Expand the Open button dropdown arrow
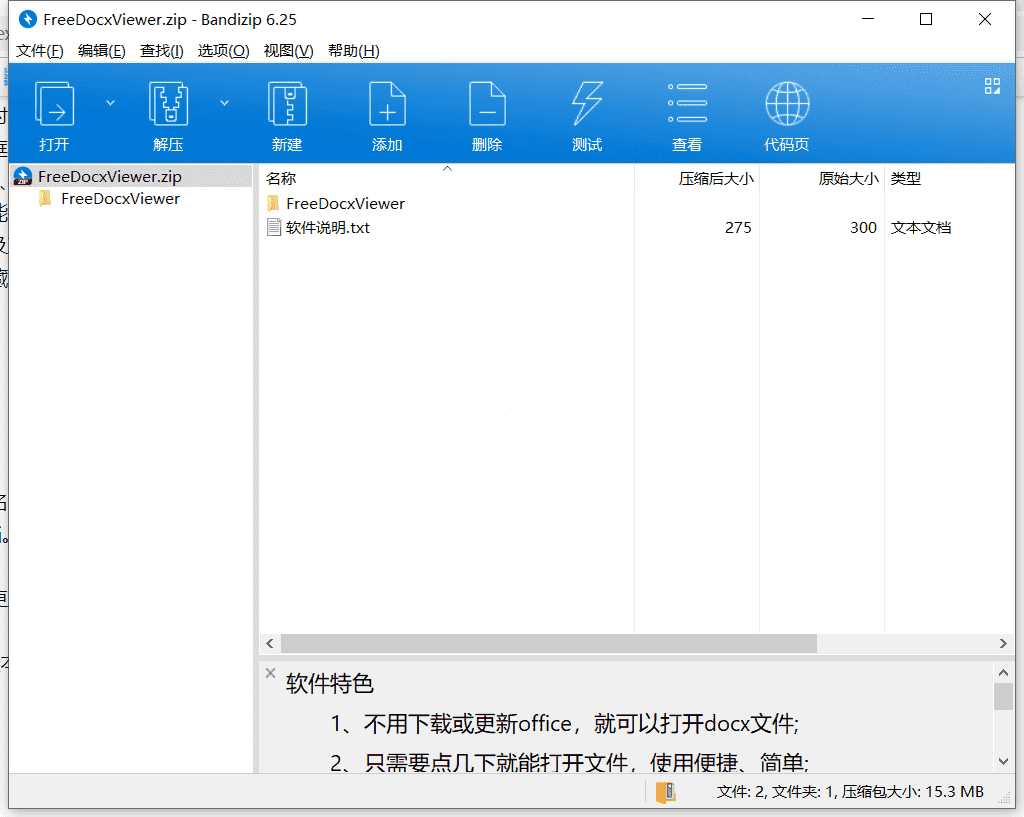1024x817 pixels. tap(110, 103)
